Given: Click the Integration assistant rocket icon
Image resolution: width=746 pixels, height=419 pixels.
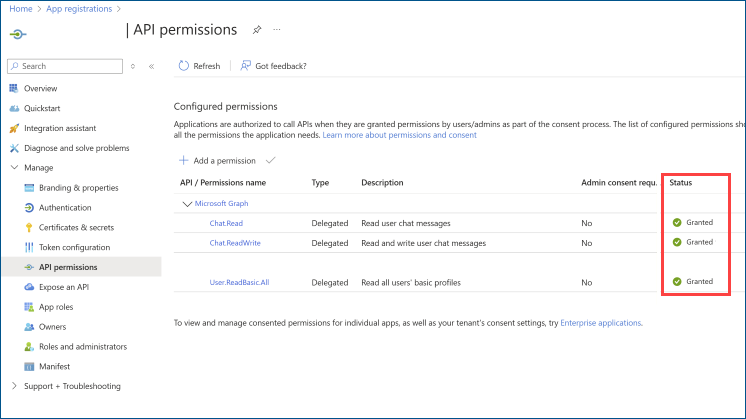Looking at the screenshot, I should point(14,128).
